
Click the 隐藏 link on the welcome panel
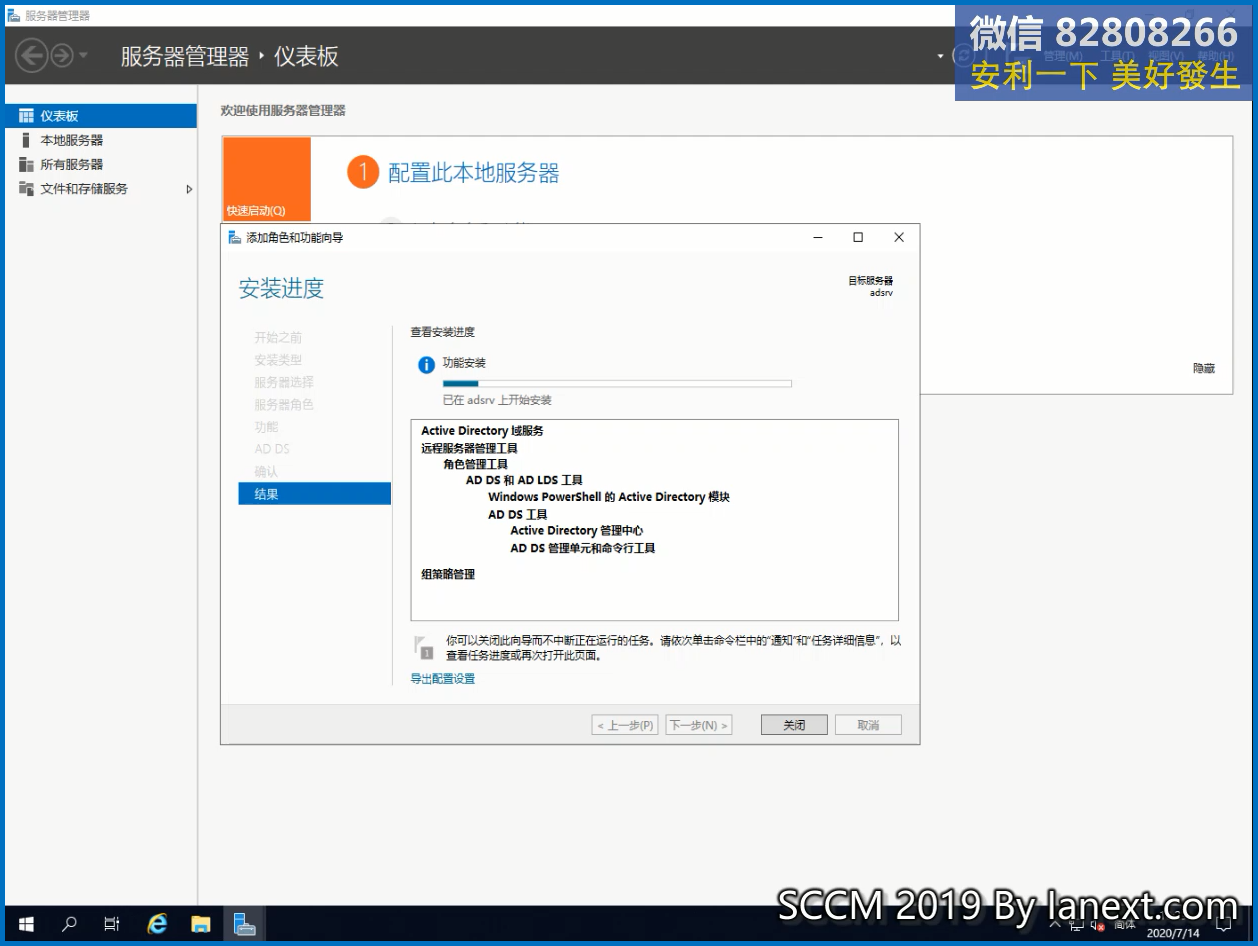tap(1204, 368)
